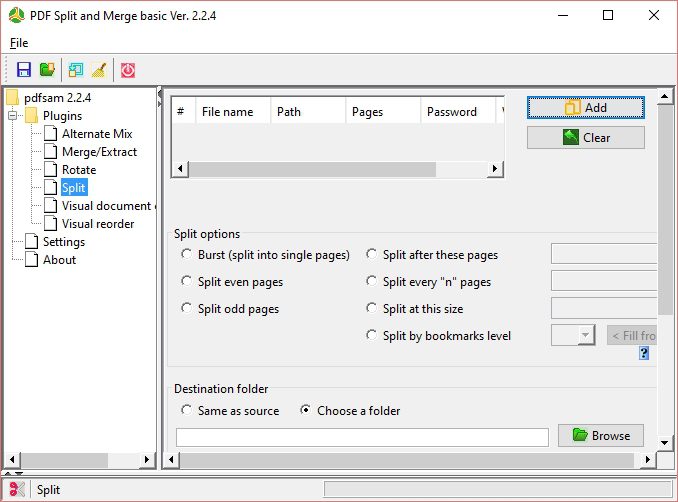This screenshot has height=502, width=678.
Task: Click the Clear button
Action: [585, 137]
